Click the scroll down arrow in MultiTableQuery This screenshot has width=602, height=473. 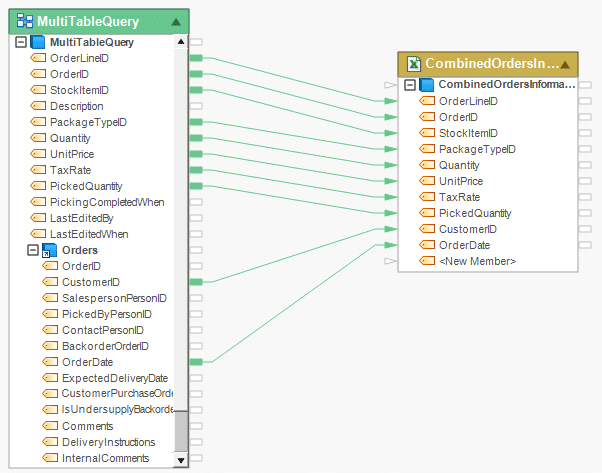[x=181, y=459]
